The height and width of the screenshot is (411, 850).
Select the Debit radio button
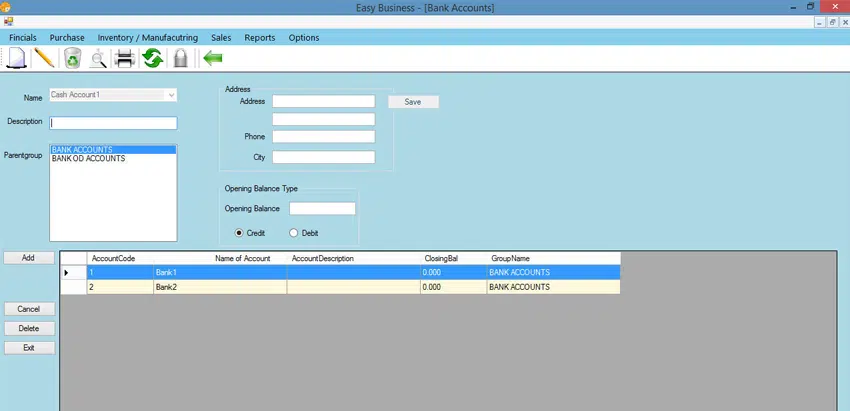[x=293, y=233]
